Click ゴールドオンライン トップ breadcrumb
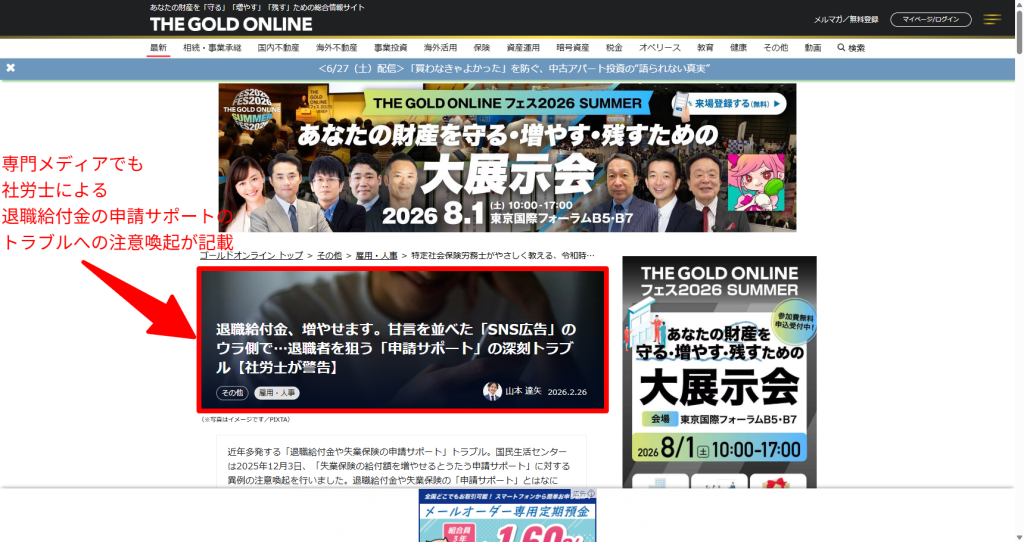This screenshot has height=542, width=1024. coord(251,255)
